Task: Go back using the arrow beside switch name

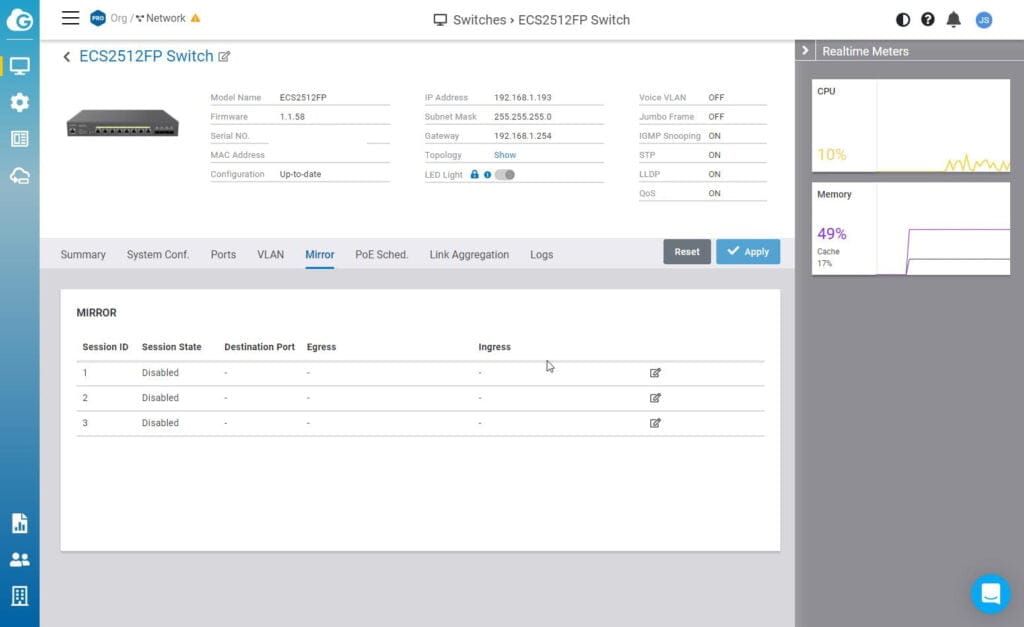Action: pos(67,57)
